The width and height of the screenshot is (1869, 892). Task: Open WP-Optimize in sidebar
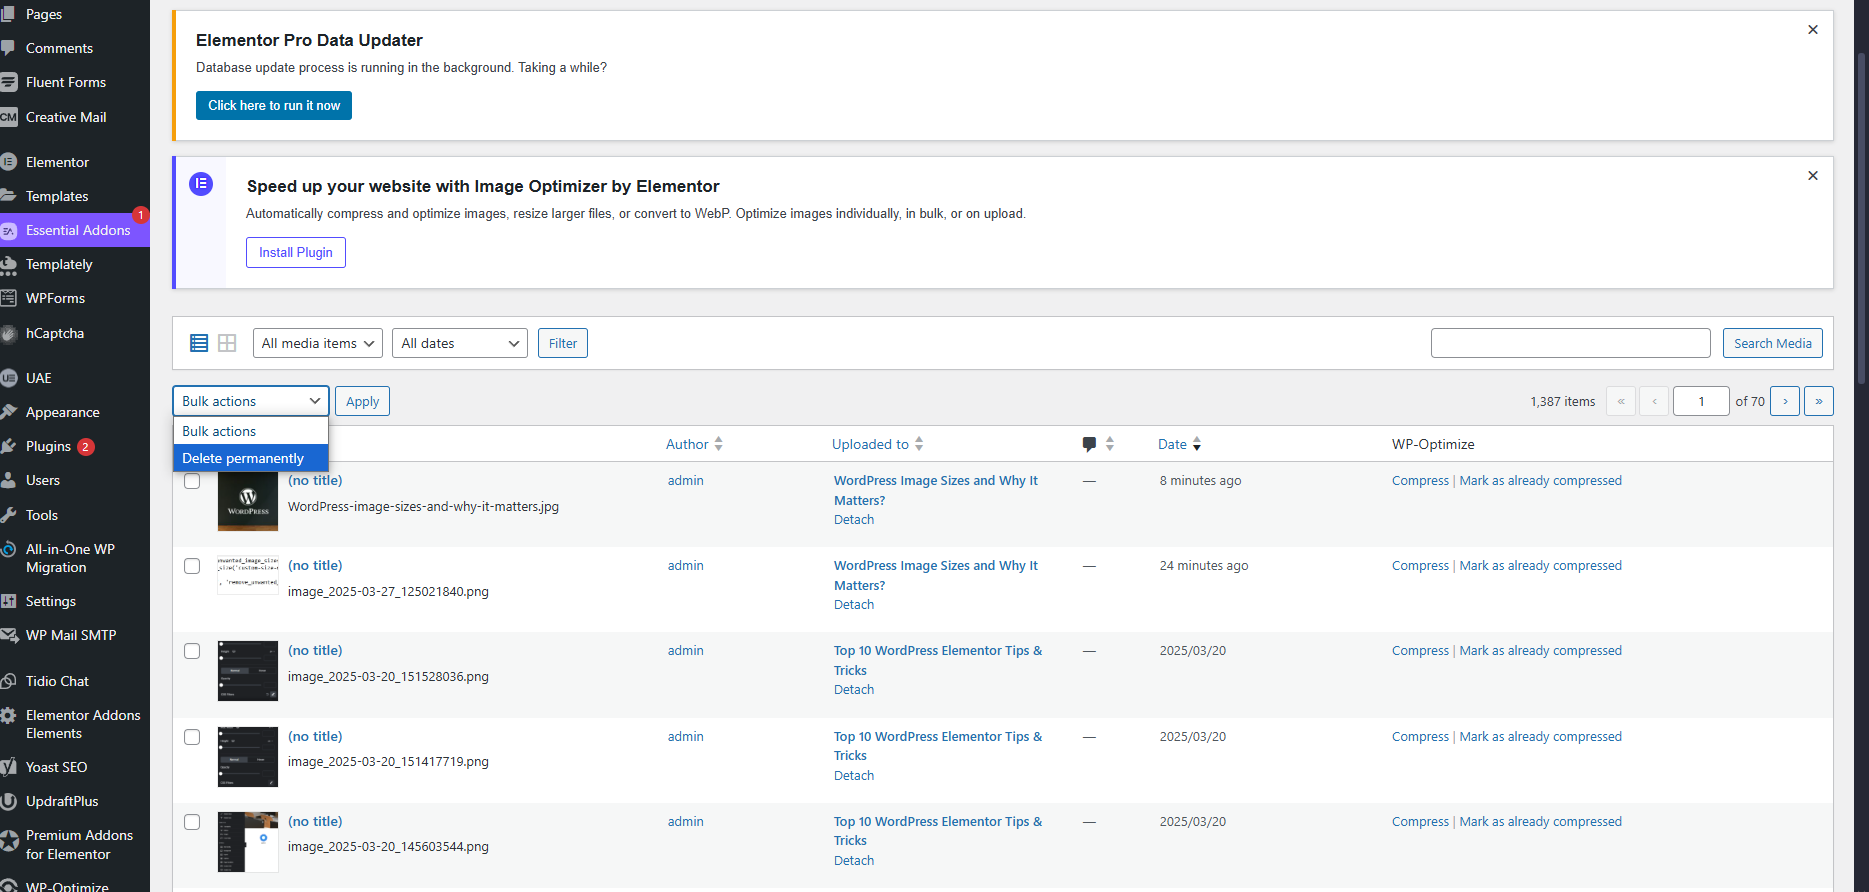(67, 886)
